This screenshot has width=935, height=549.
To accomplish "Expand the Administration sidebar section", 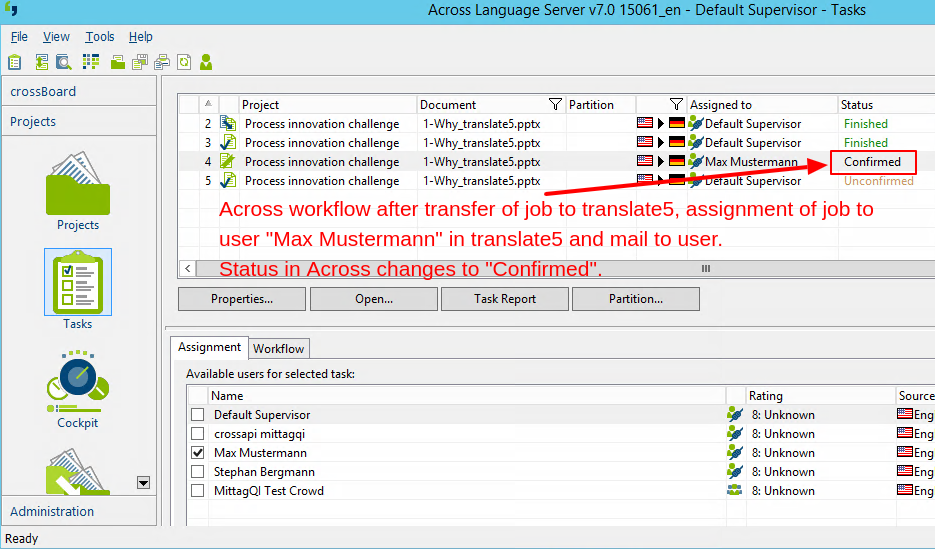I will pyautogui.click(x=79, y=511).
